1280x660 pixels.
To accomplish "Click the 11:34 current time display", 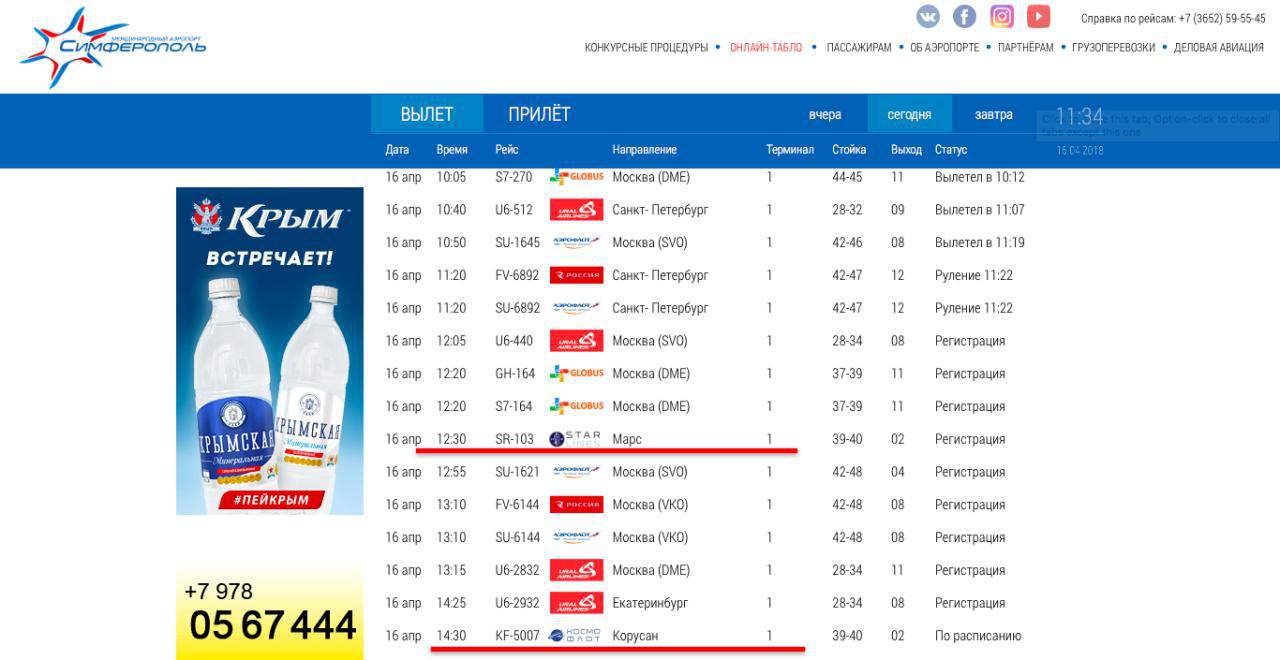I will (x=1079, y=116).
